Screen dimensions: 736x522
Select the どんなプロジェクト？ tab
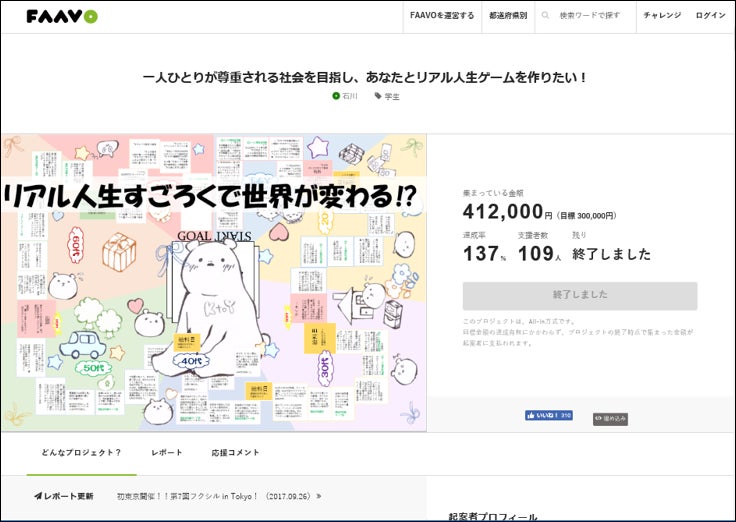pyautogui.click(x=82, y=453)
